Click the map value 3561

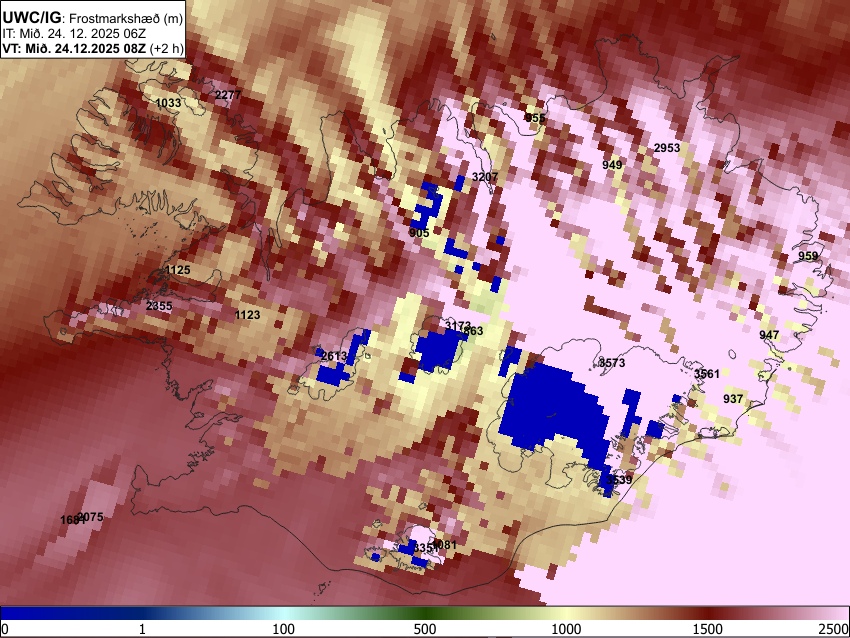[x=707, y=373]
